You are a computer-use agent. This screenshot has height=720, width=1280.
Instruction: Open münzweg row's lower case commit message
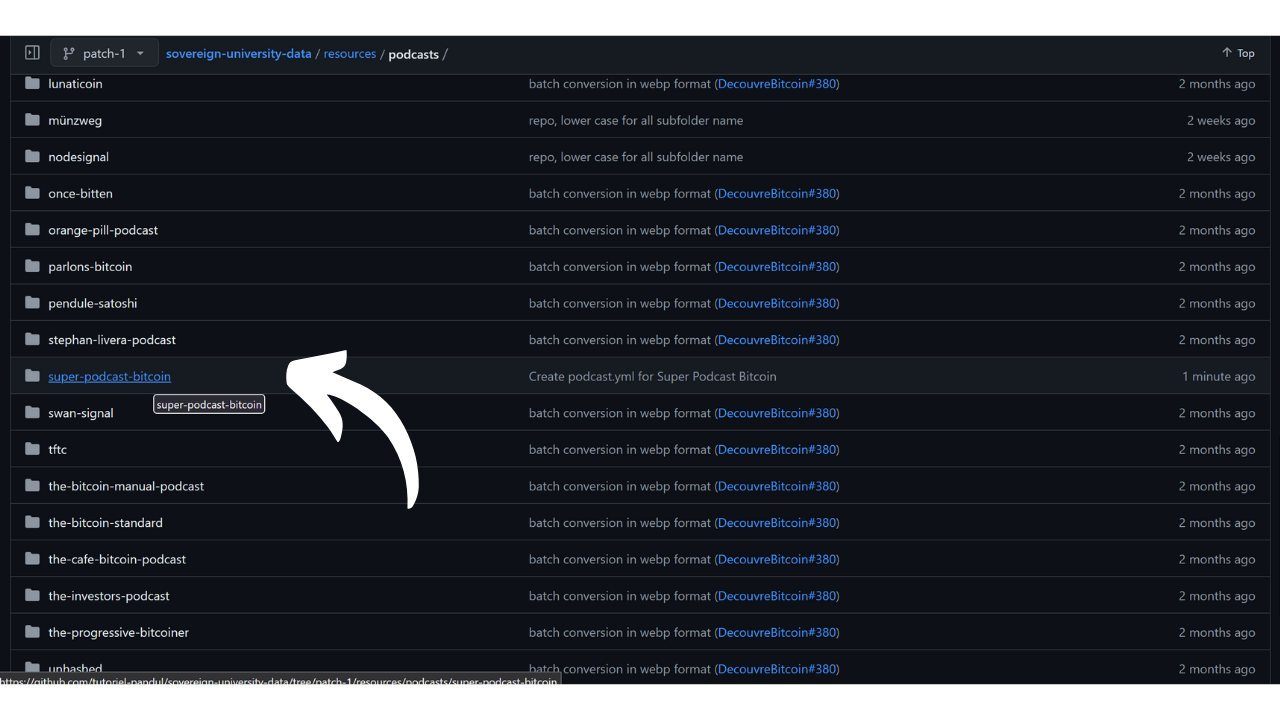click(x=636, y=120)
